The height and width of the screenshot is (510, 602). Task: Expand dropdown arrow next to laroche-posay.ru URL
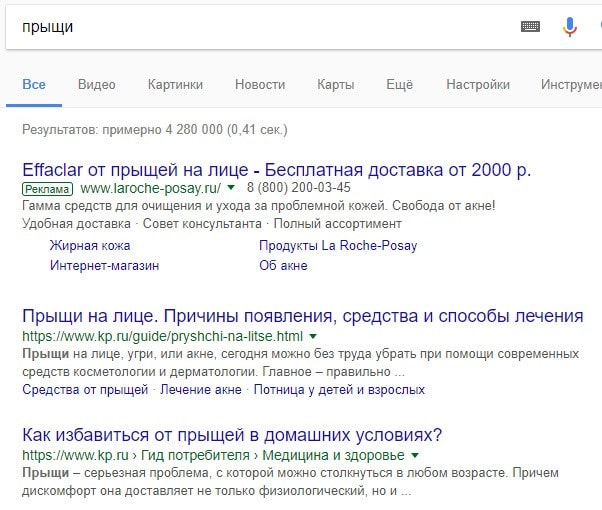tap(230, 188)
